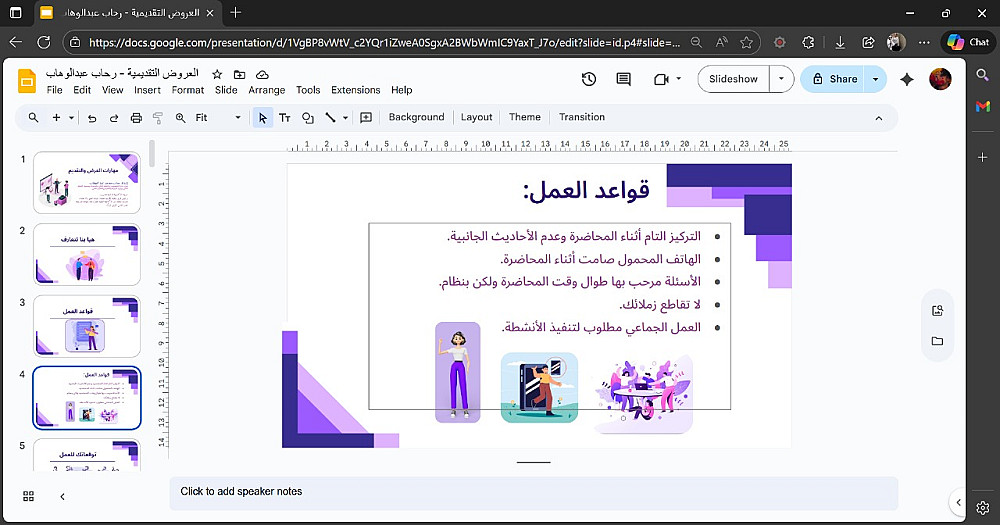The width and height of the screenshot is (1000, 525).
Task: Open the Arrange menu
Action: click(x=267, y=90)
